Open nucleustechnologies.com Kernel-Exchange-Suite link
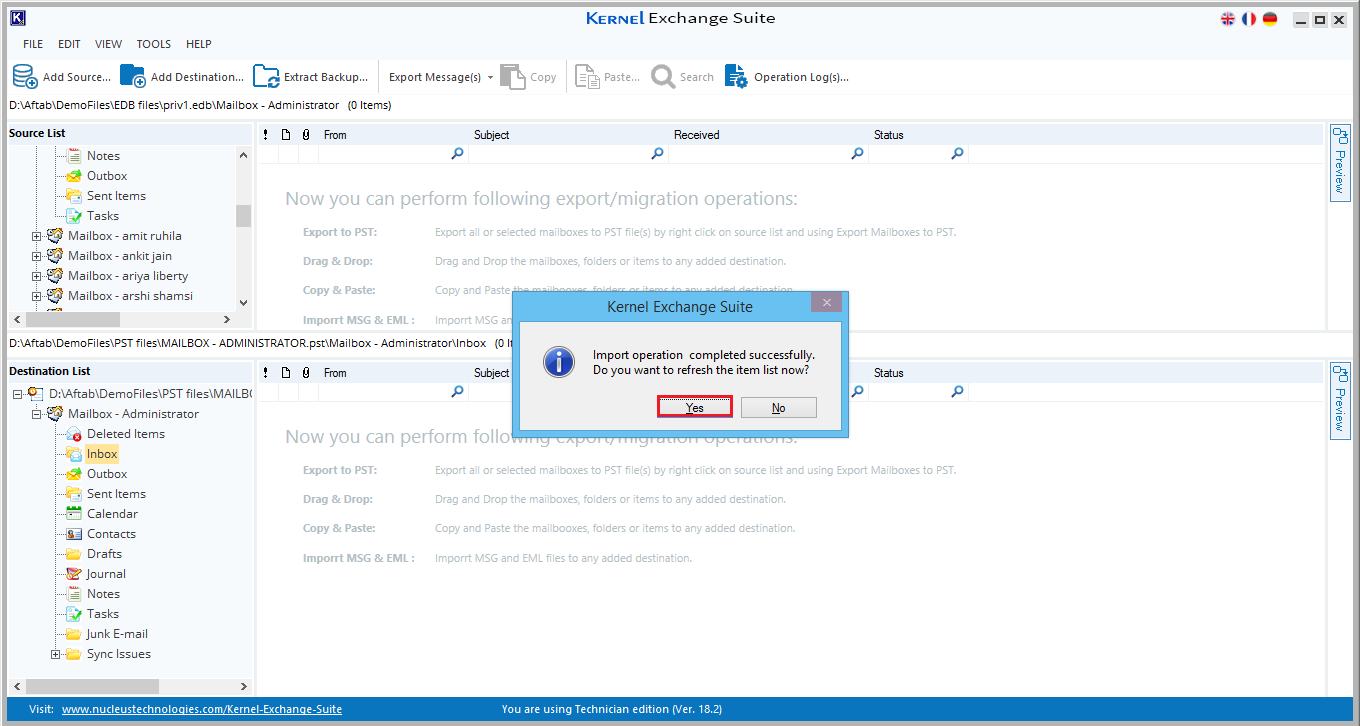Viewport: 1360px width, 726px height. pyautogui.click(x=202, y=709)
